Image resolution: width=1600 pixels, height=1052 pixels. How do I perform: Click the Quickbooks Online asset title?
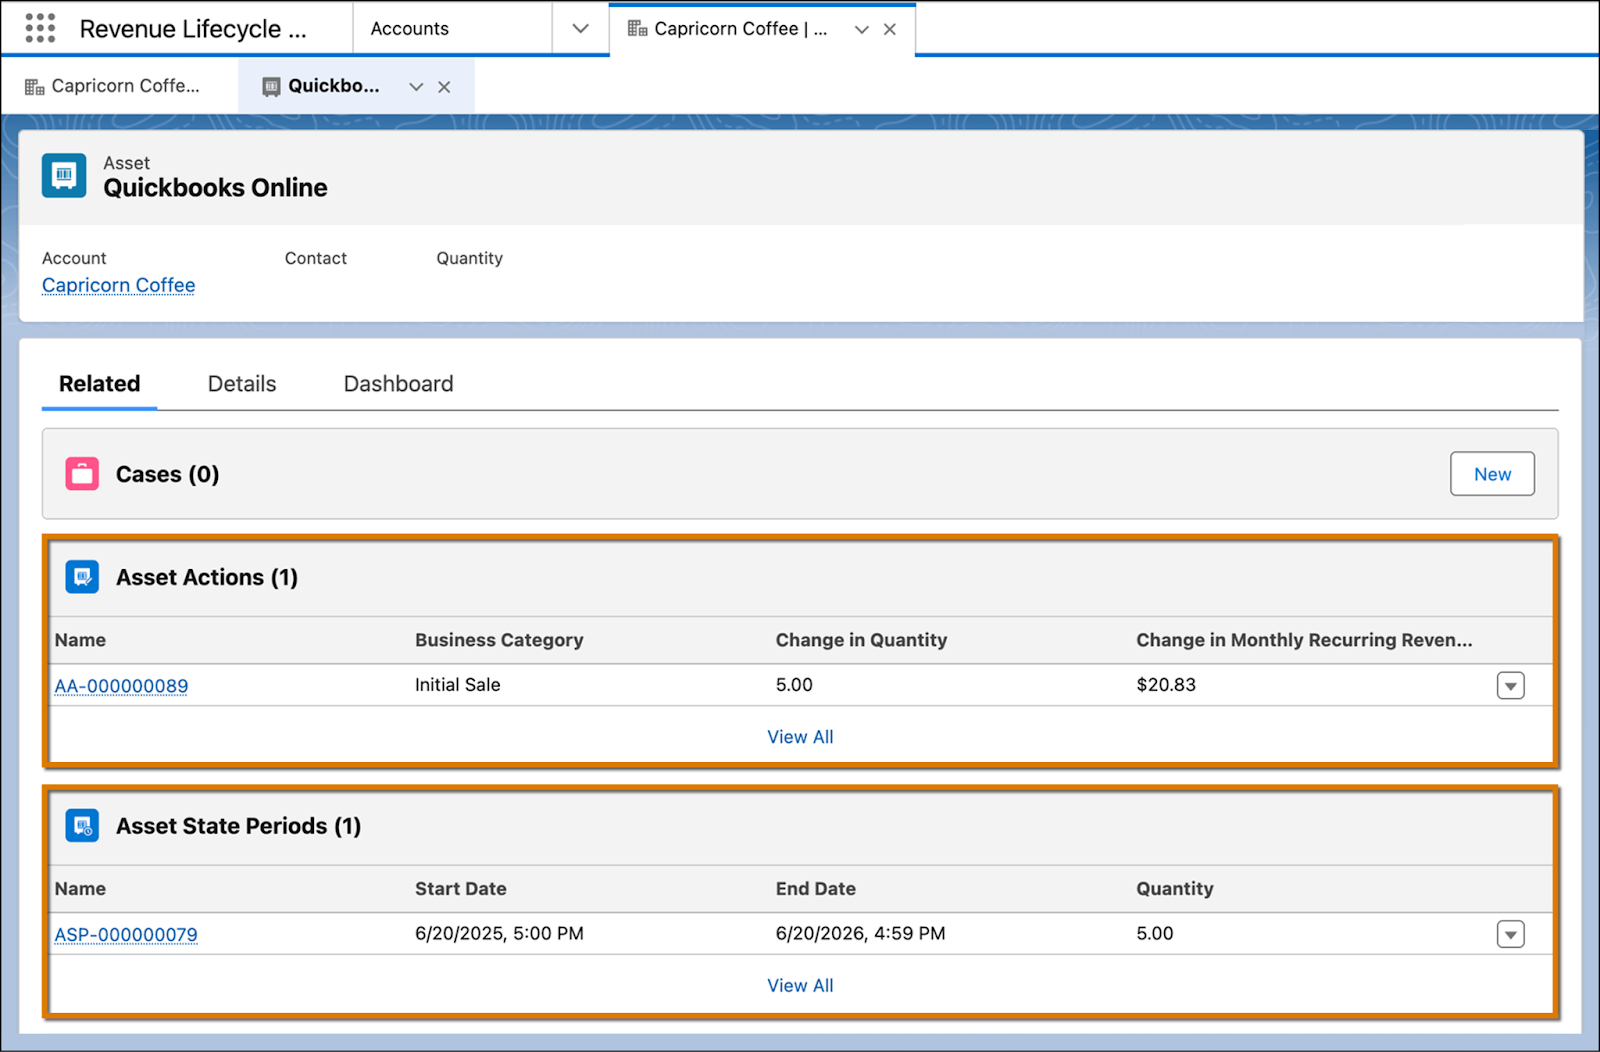tap(215, 188)
